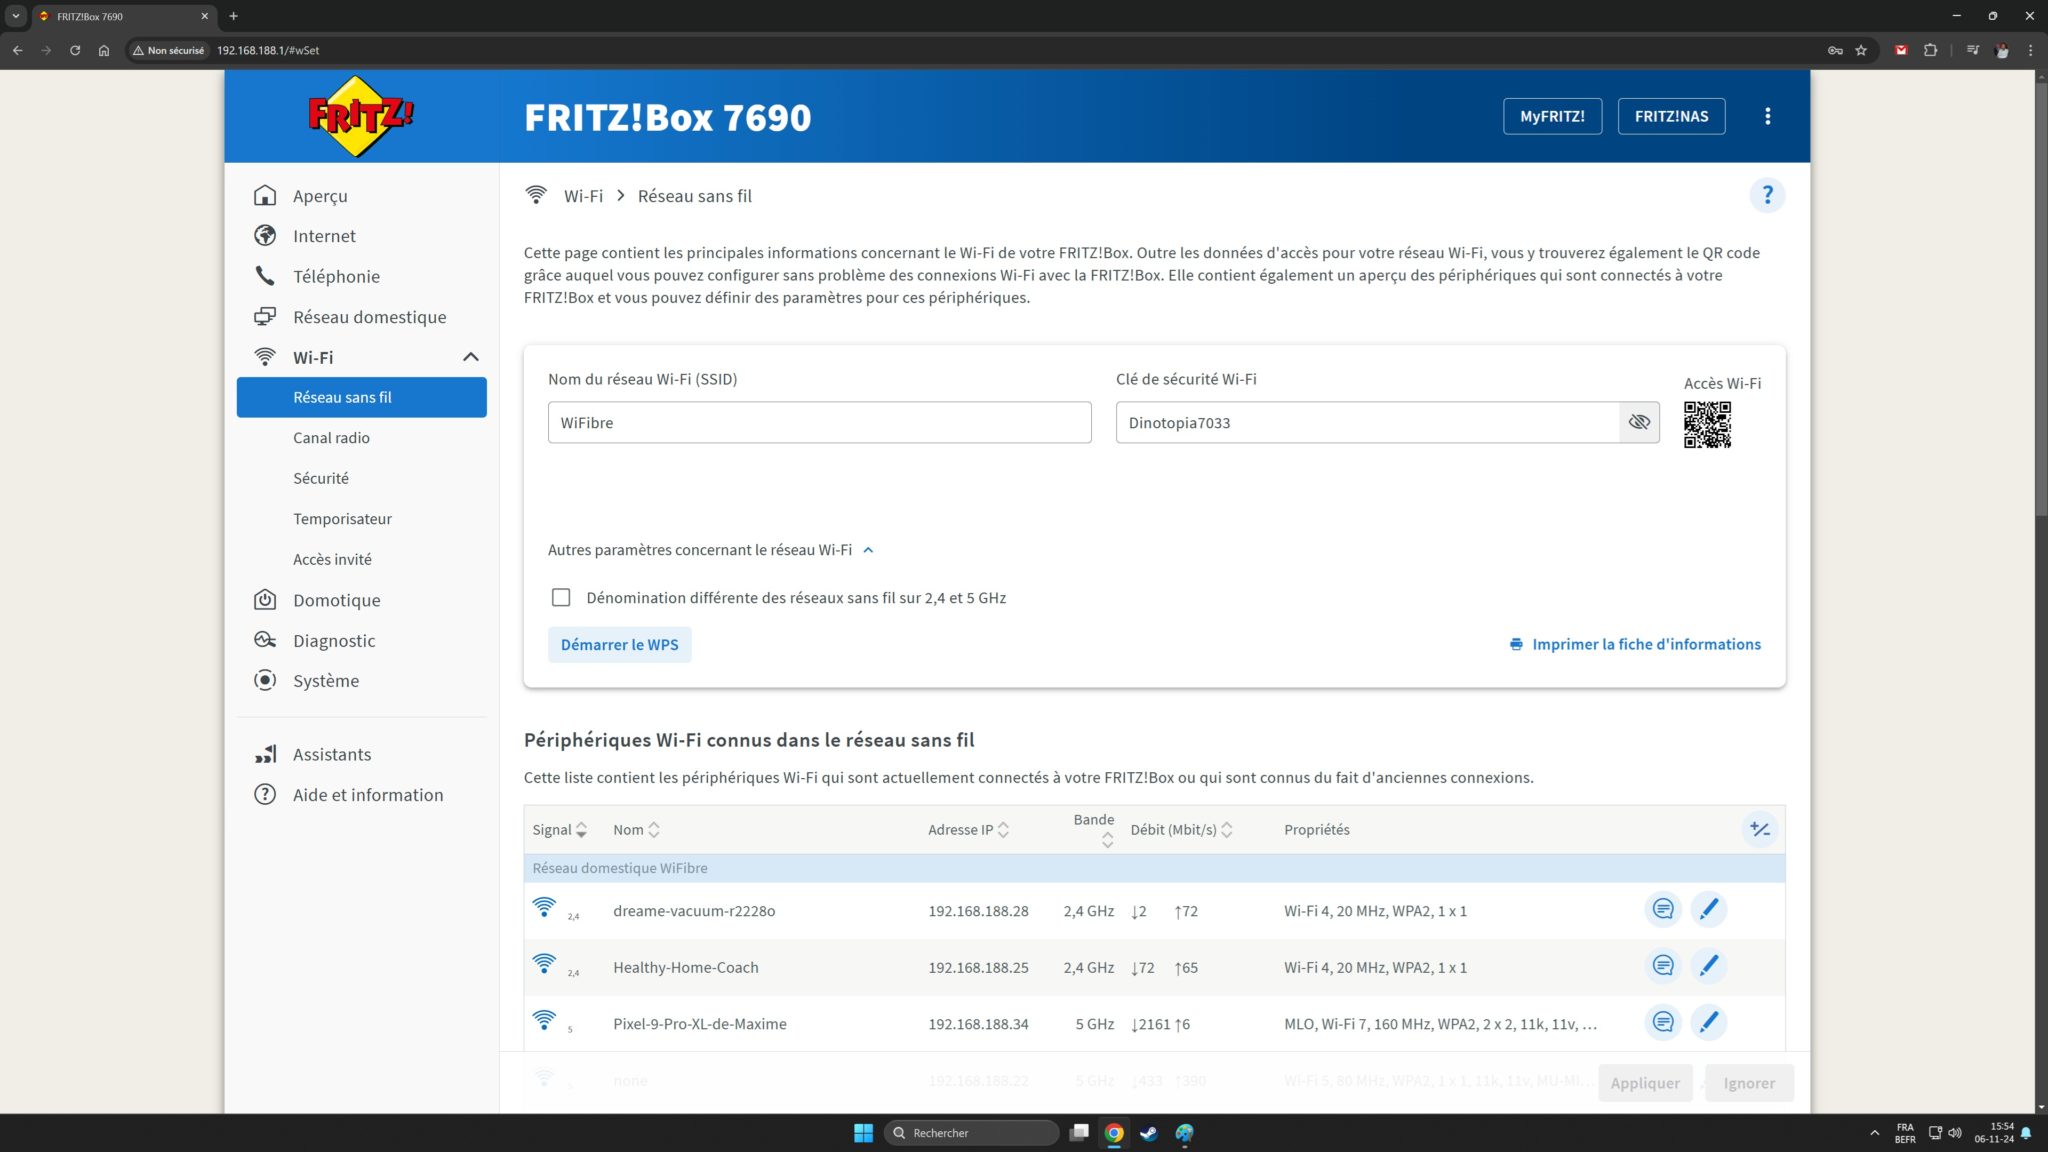The width and height of the screenshot is (2048, 1152).
Task: Enable different names for 2,4 and 5 GHz
Action: (561, 598)
